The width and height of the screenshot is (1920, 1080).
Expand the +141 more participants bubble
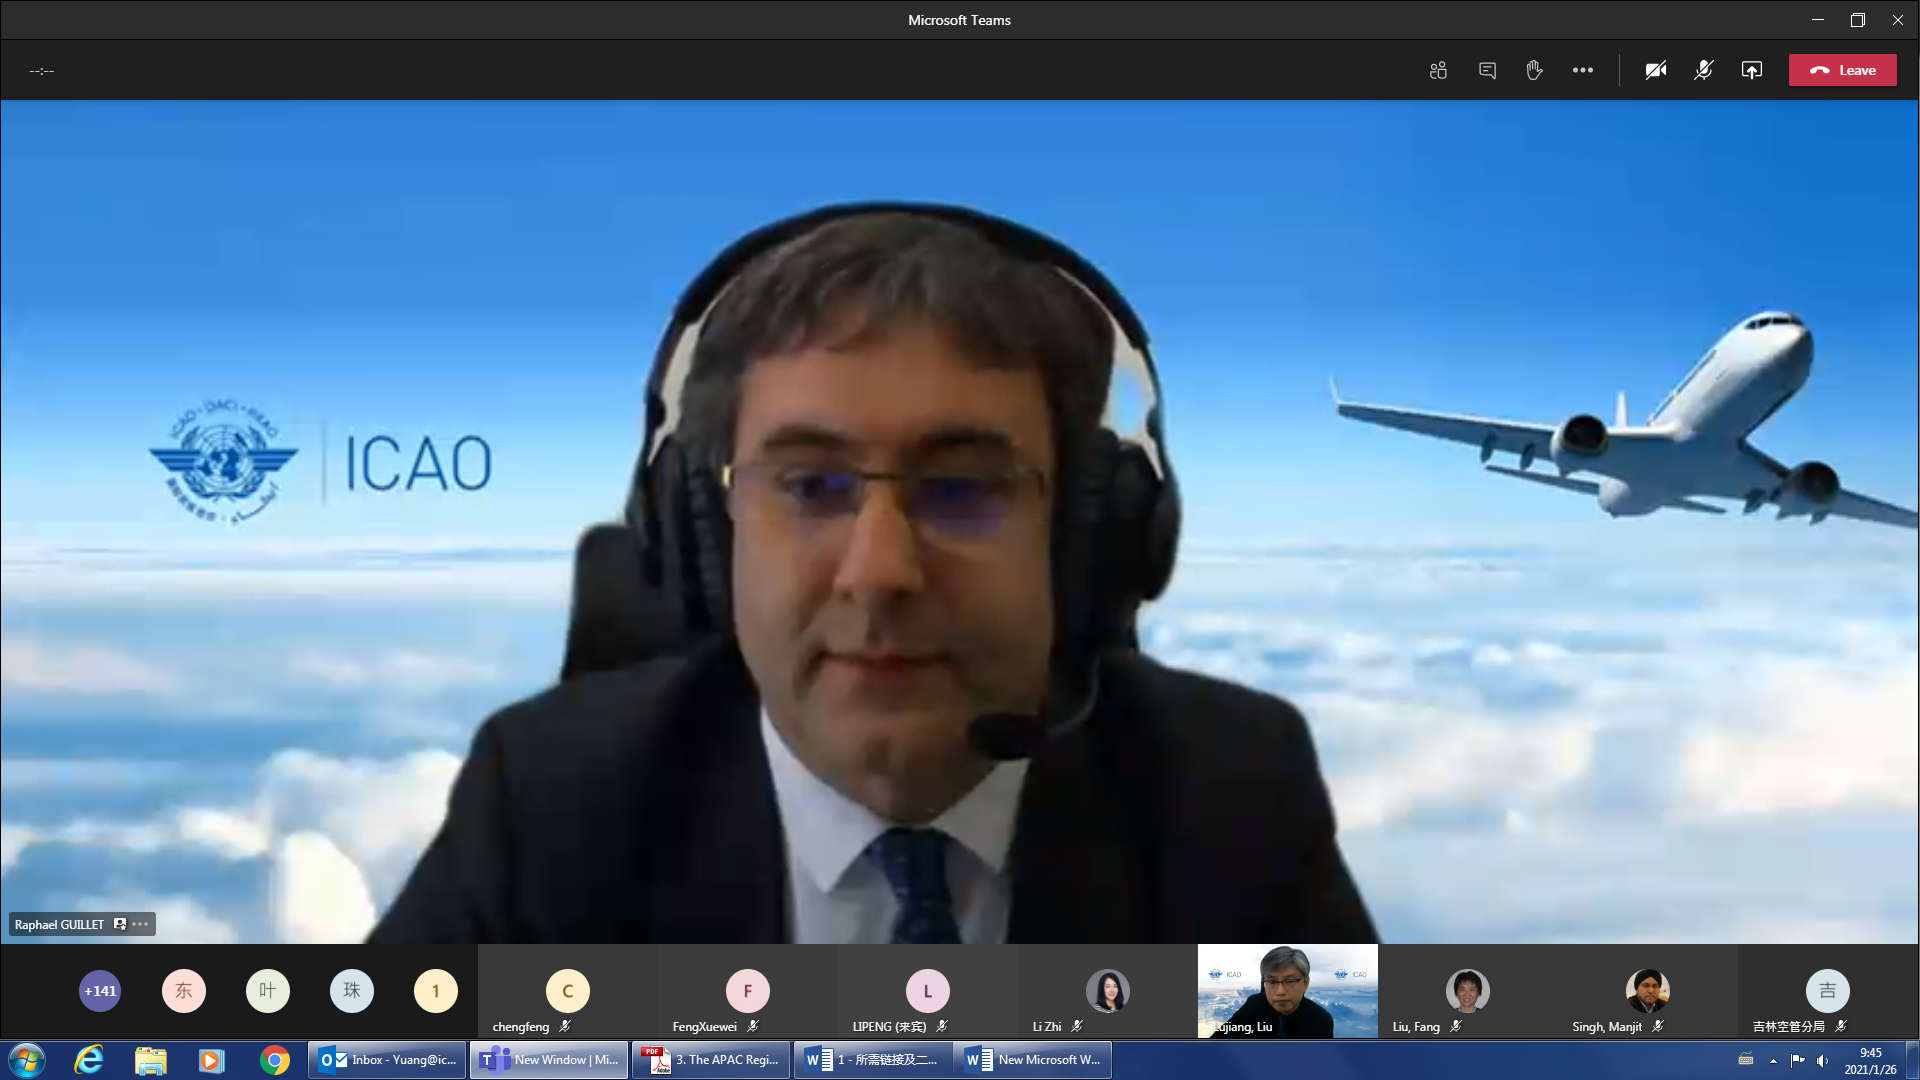[100, 991]
